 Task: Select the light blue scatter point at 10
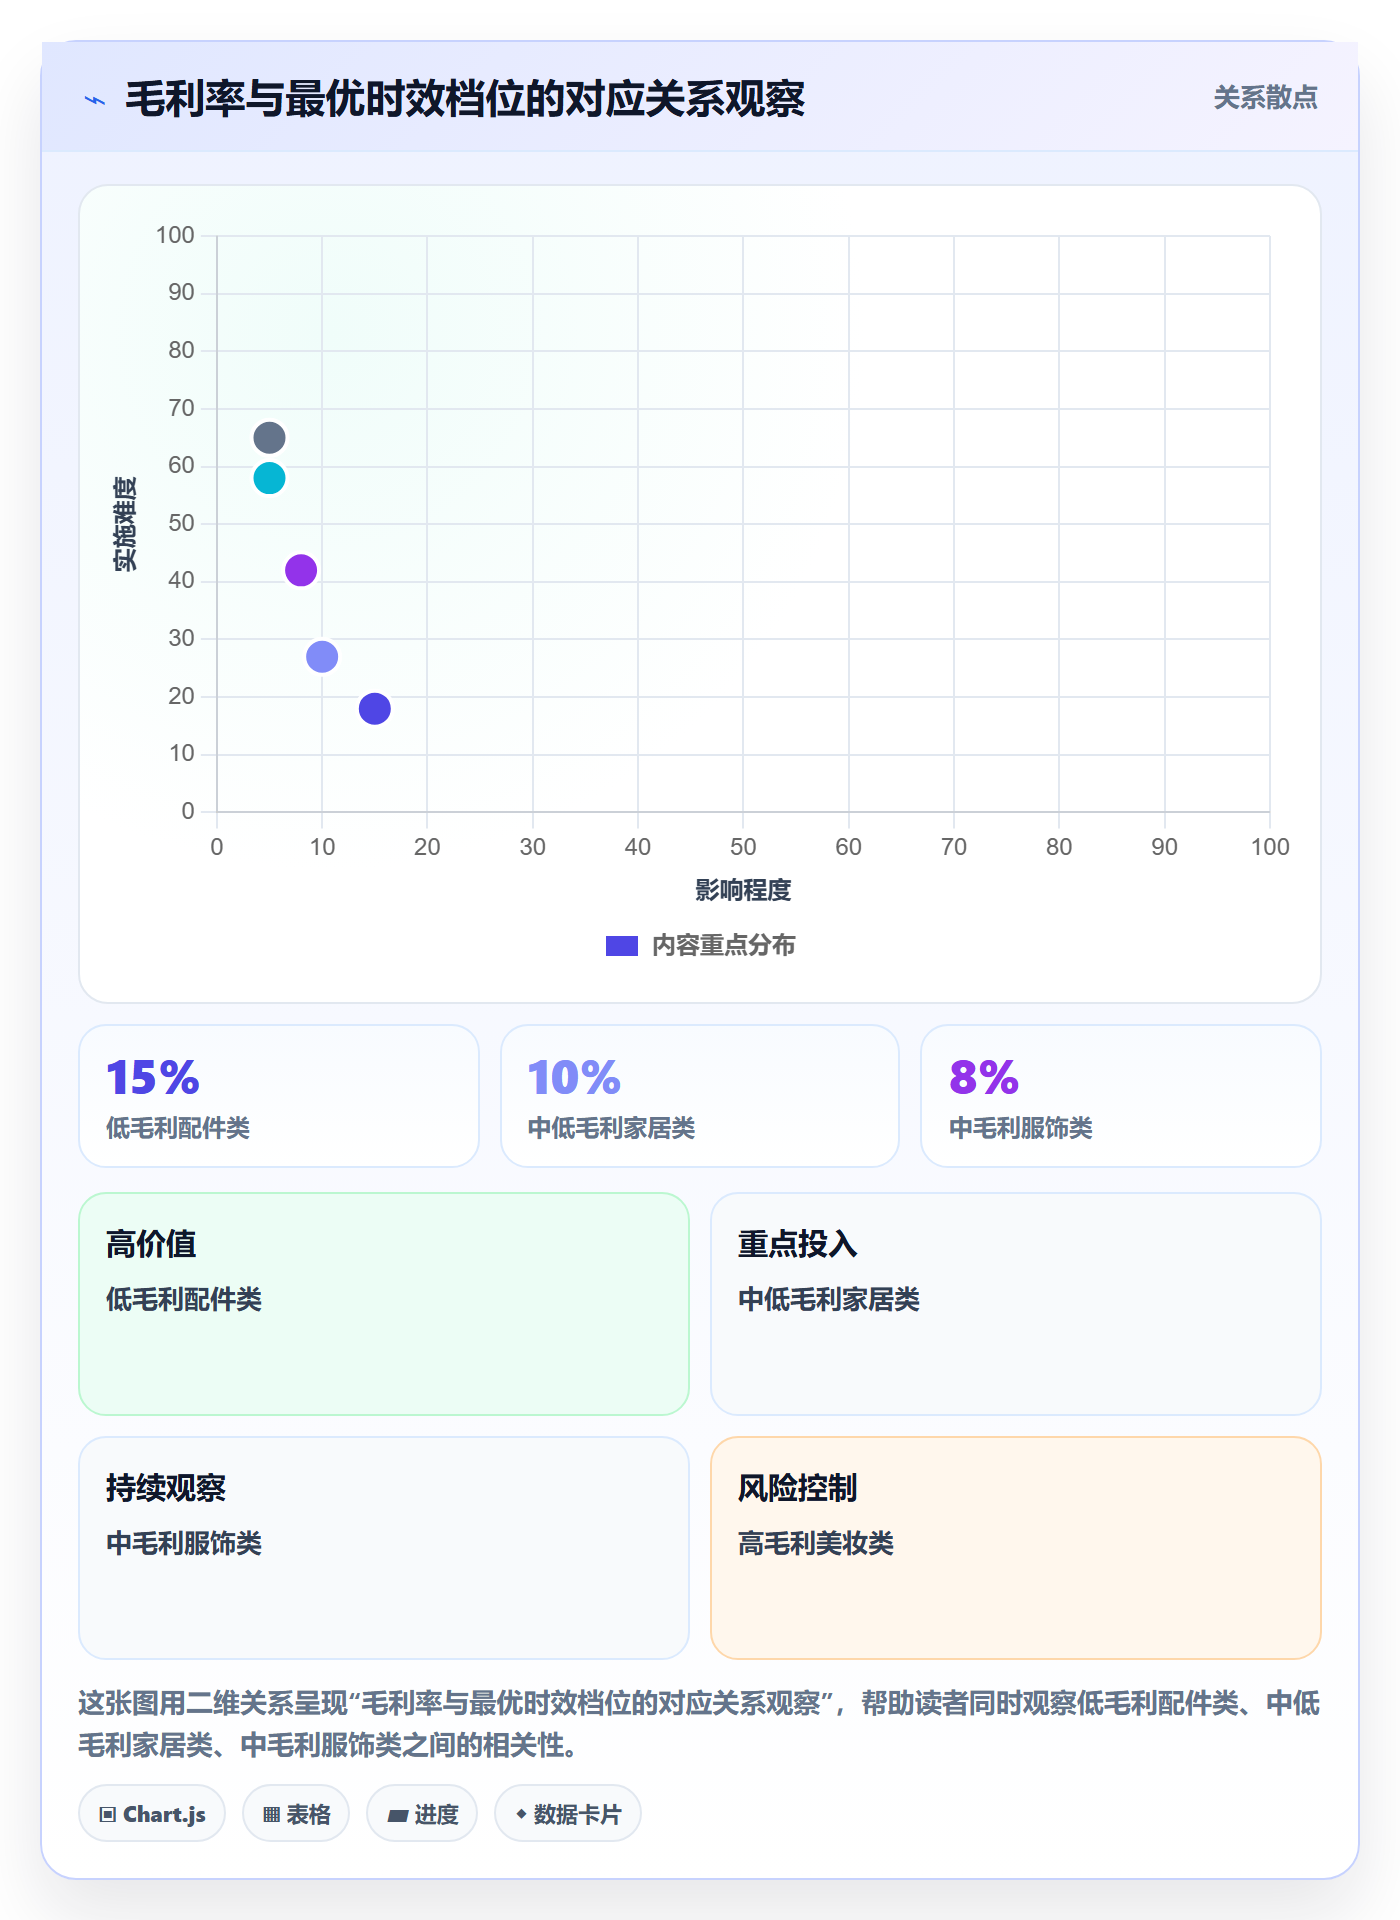pyautogui.click(x=322, y=657)
